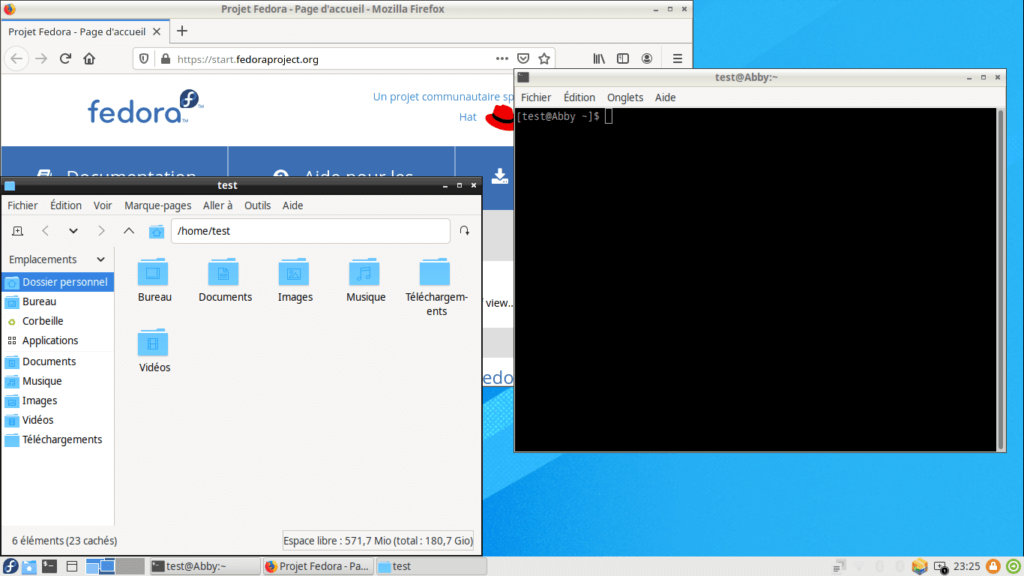Open terminal Fichier menu
Screen dimensions: 1024x576
[536, 97]
